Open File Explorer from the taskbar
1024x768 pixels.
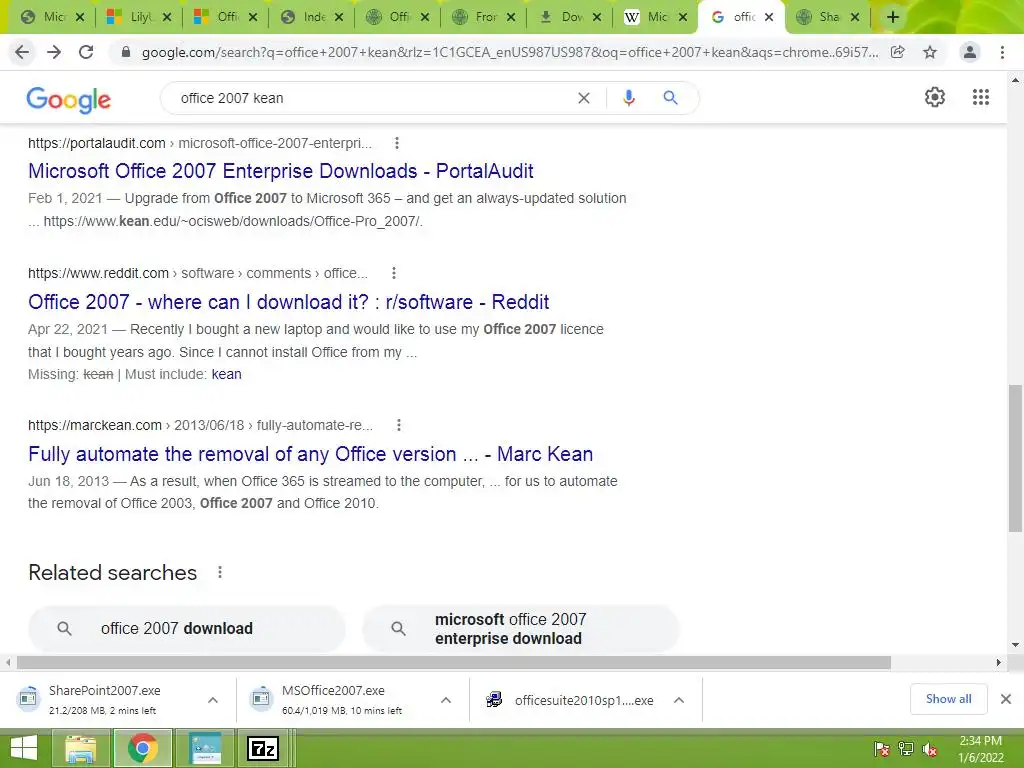click(x=80, y=748)
